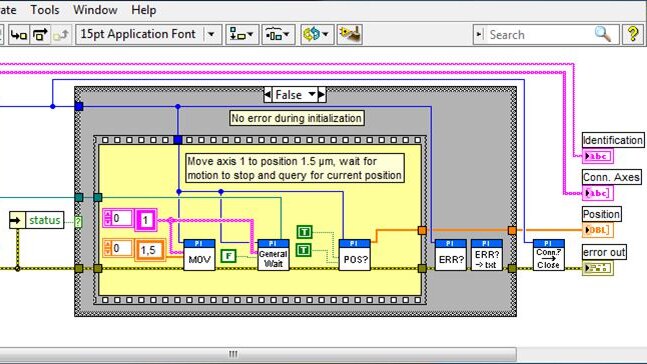
Task: Click the blue input tunnel on the case structure
Action: [x=79, y=106]
